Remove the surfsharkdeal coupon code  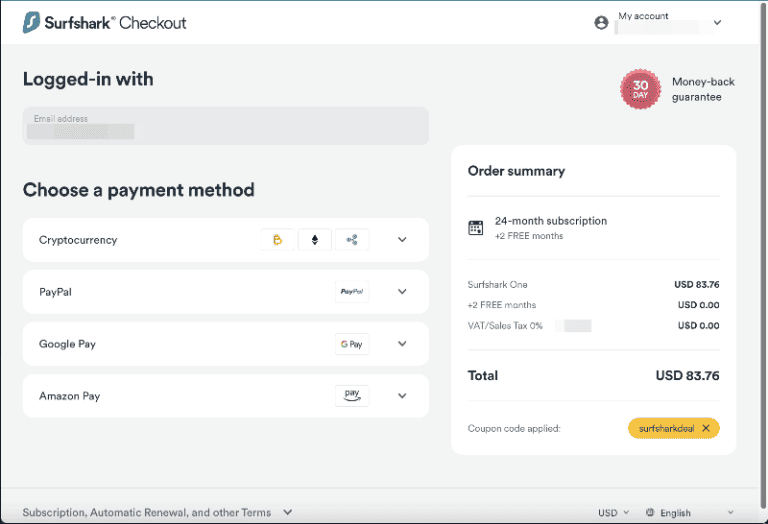coord(706,428)
